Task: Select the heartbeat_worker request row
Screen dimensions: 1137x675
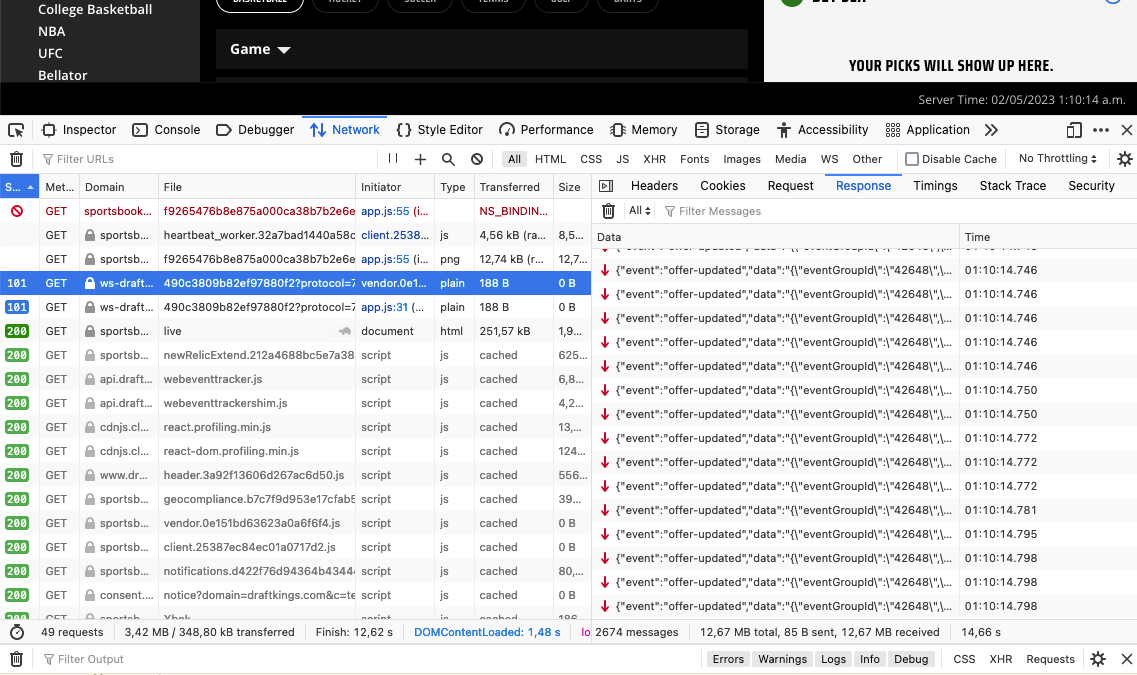Action: [x=295, y=235]
